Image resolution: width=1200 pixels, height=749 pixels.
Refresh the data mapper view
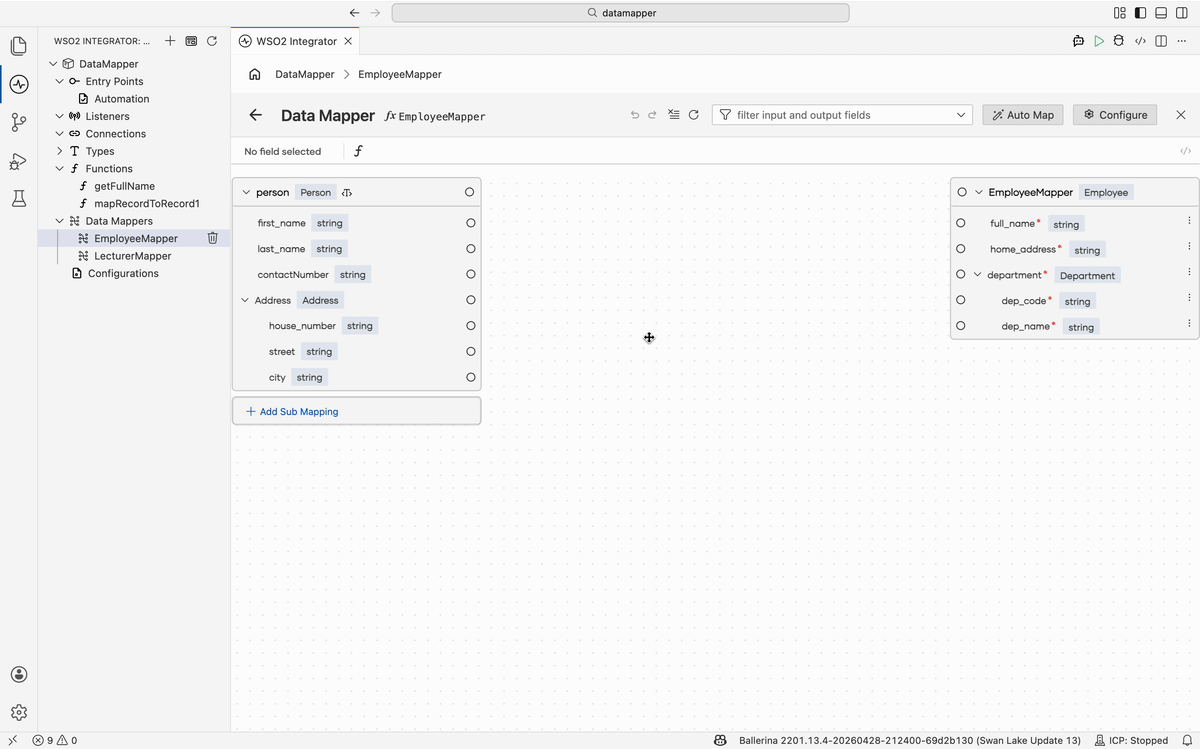point(693,115)
